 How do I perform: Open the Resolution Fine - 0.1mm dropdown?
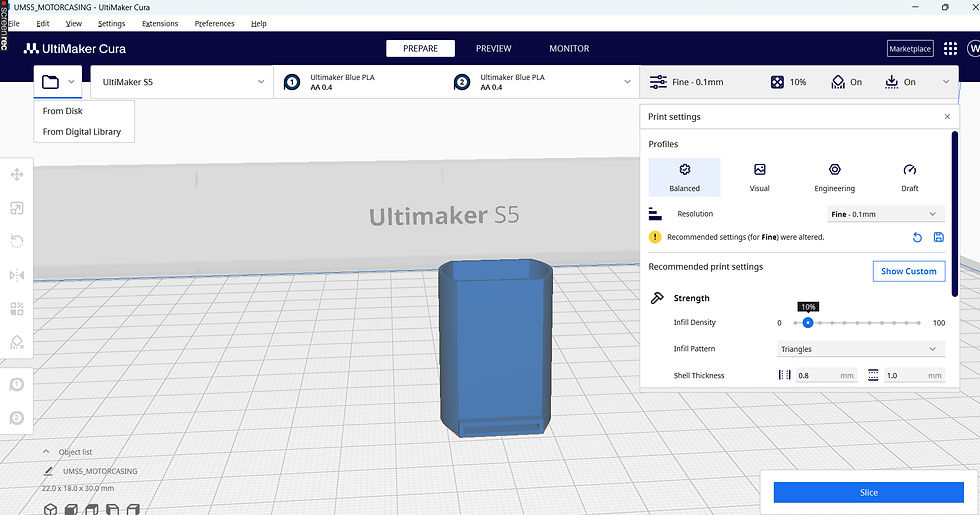(x=884, y=214)
